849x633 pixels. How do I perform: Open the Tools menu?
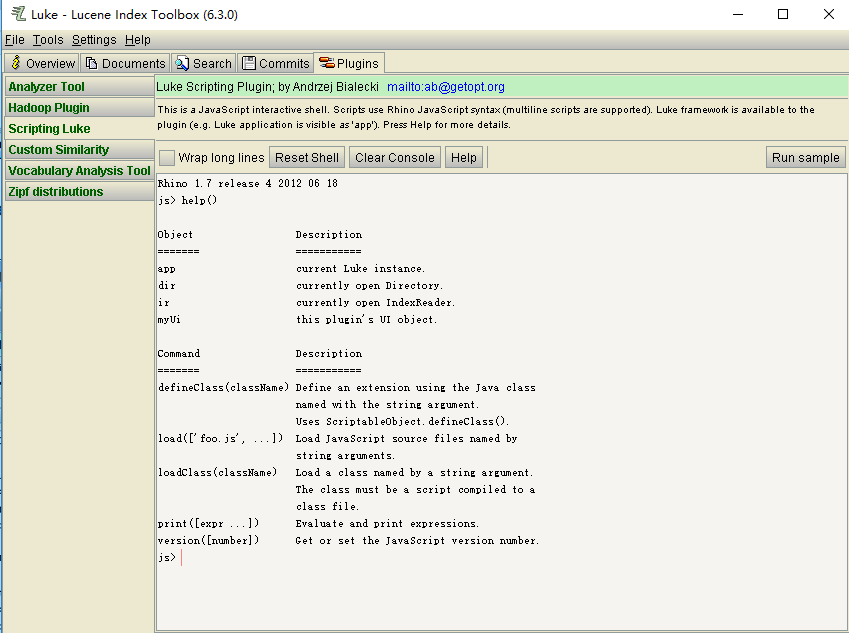pos(48,40)
